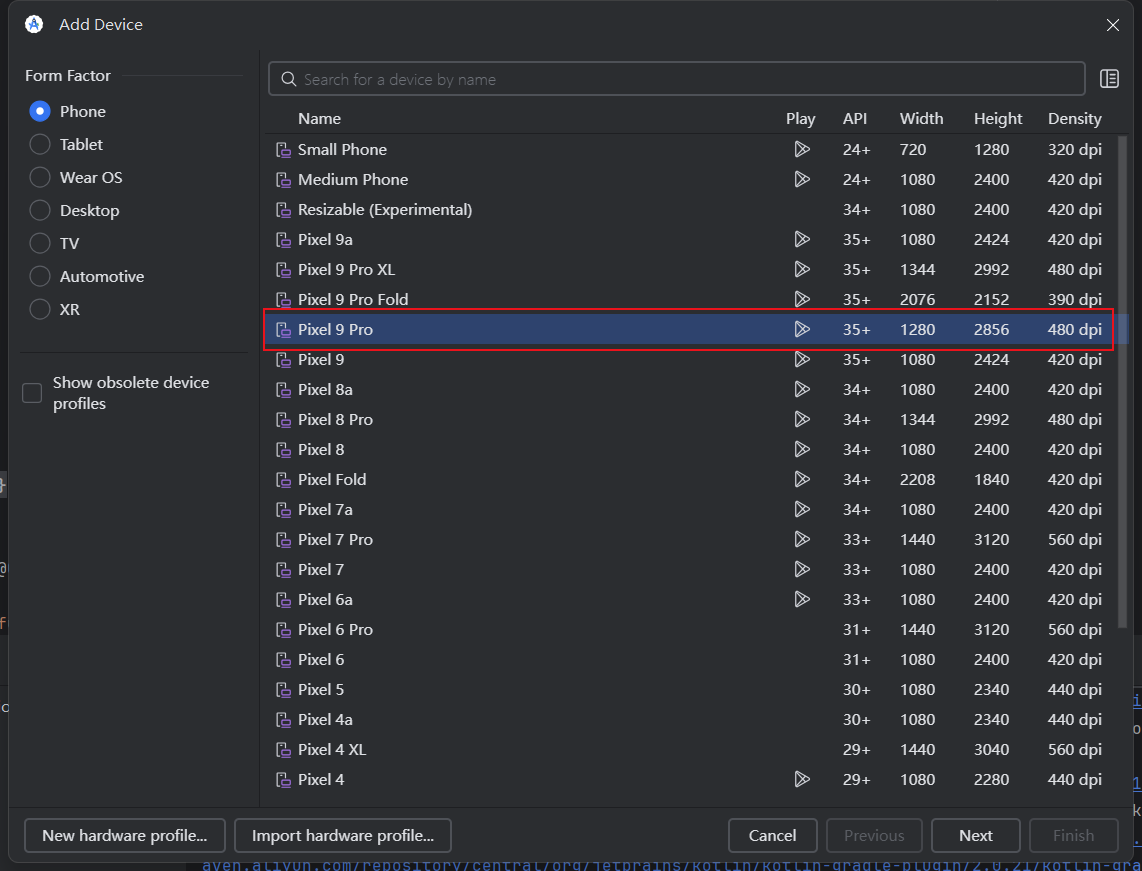Image resolution: width=1142 pixels, height=871 pixels.
Task: Choose the Automotive form factor
Action: pyautogui.click(x=40, y=276)
